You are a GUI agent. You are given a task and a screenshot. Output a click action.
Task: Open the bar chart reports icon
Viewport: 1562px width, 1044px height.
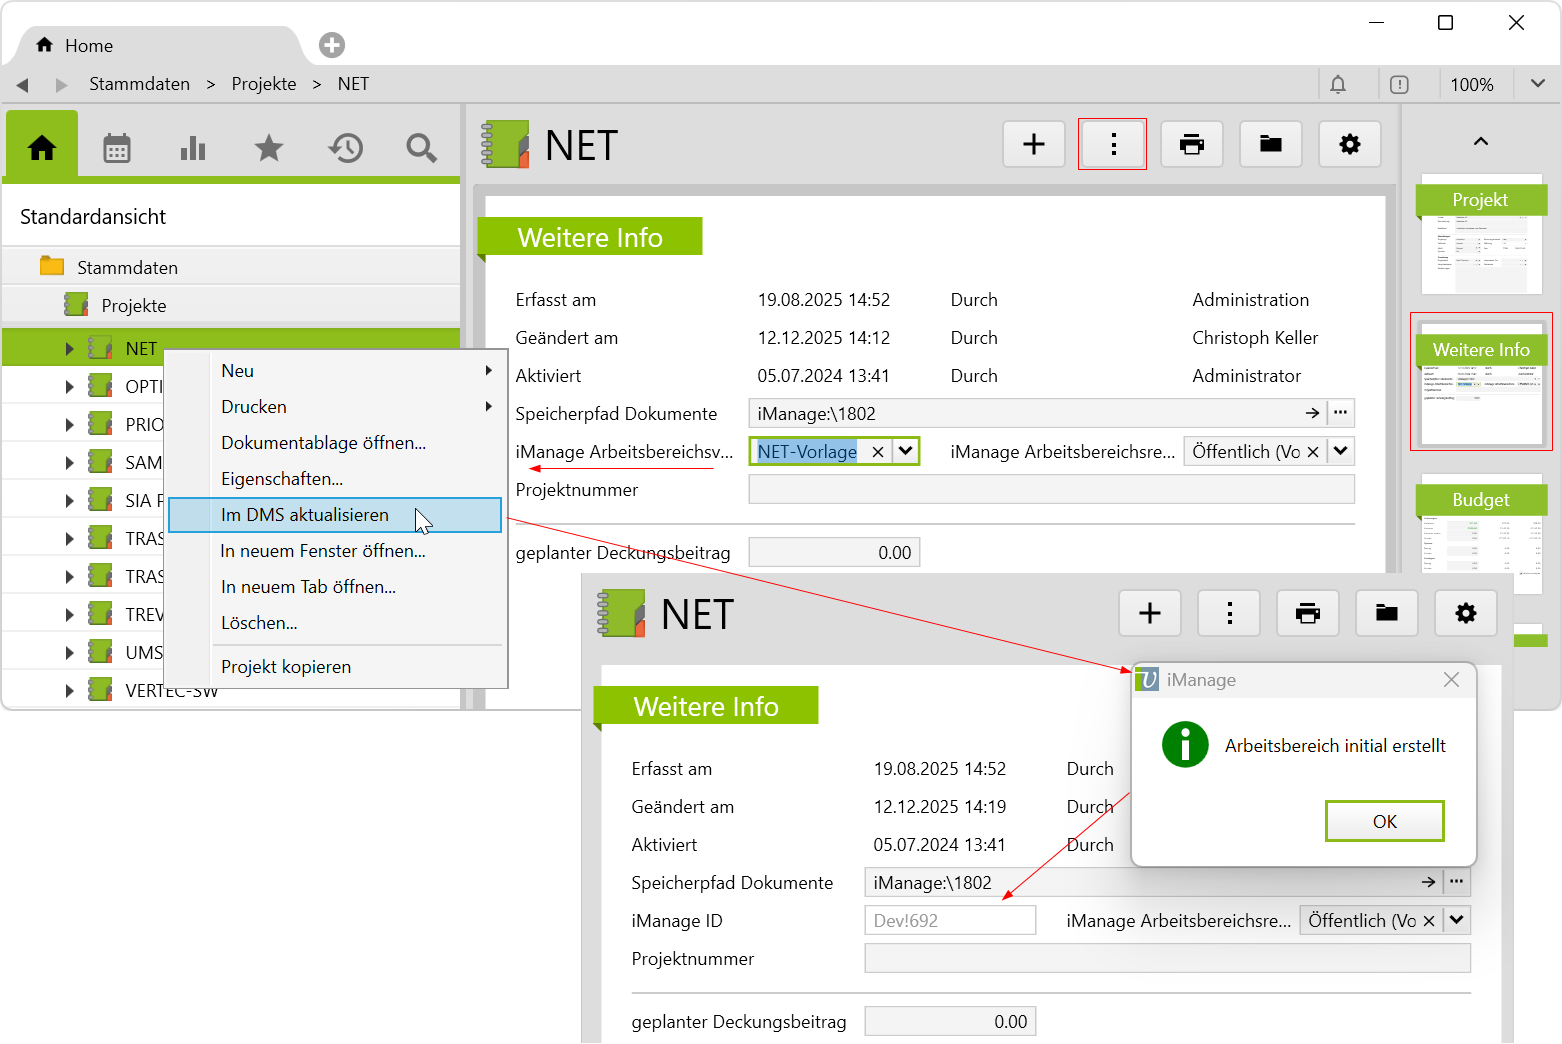tap(193, 148)
